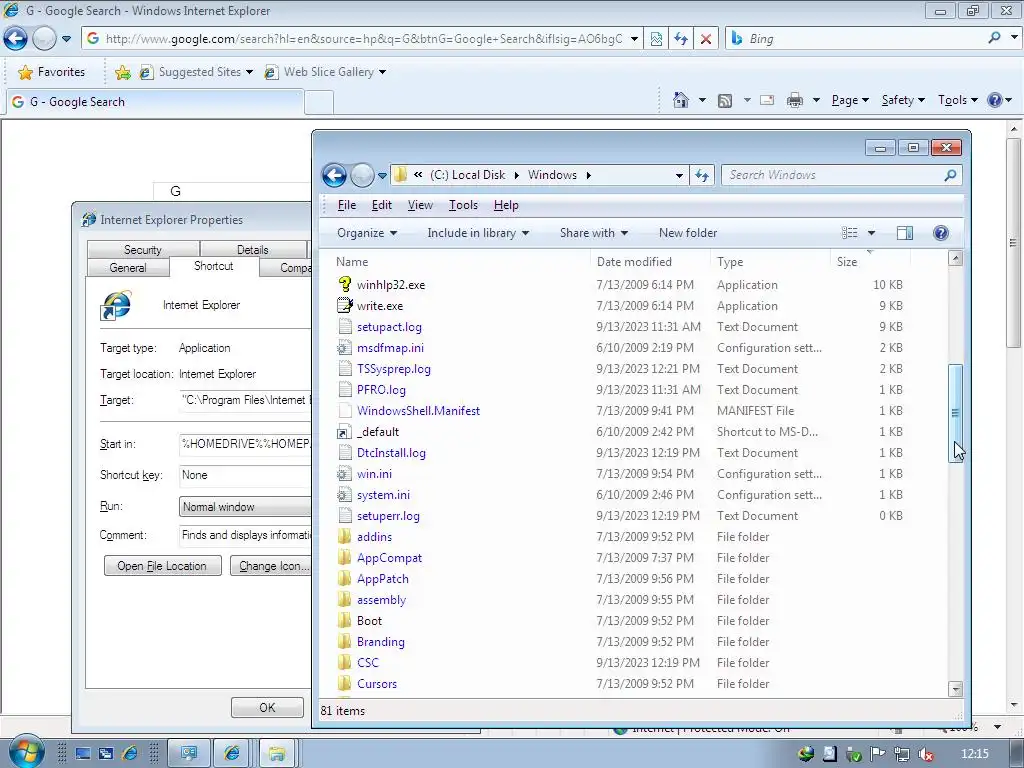Click New folder button

688,233
